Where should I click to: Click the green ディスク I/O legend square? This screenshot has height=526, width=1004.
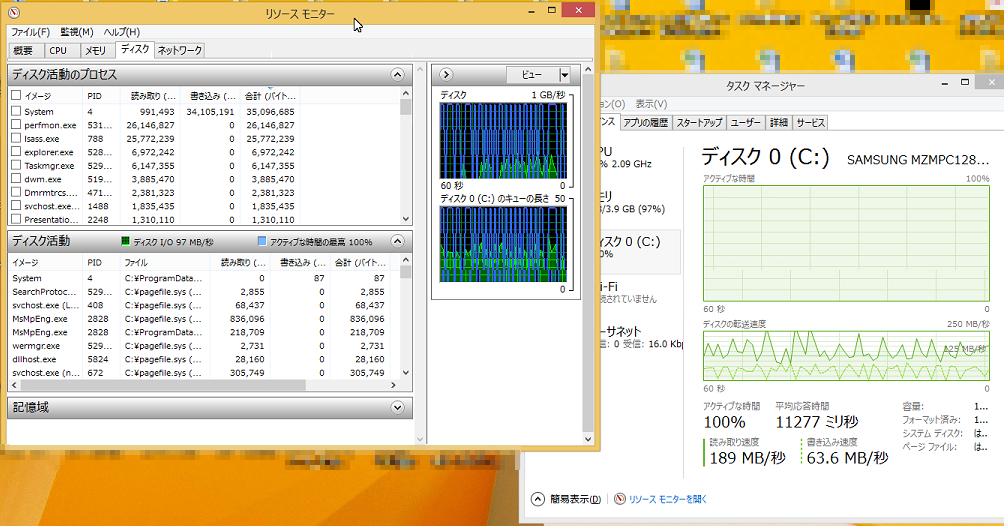coord(126,242)
